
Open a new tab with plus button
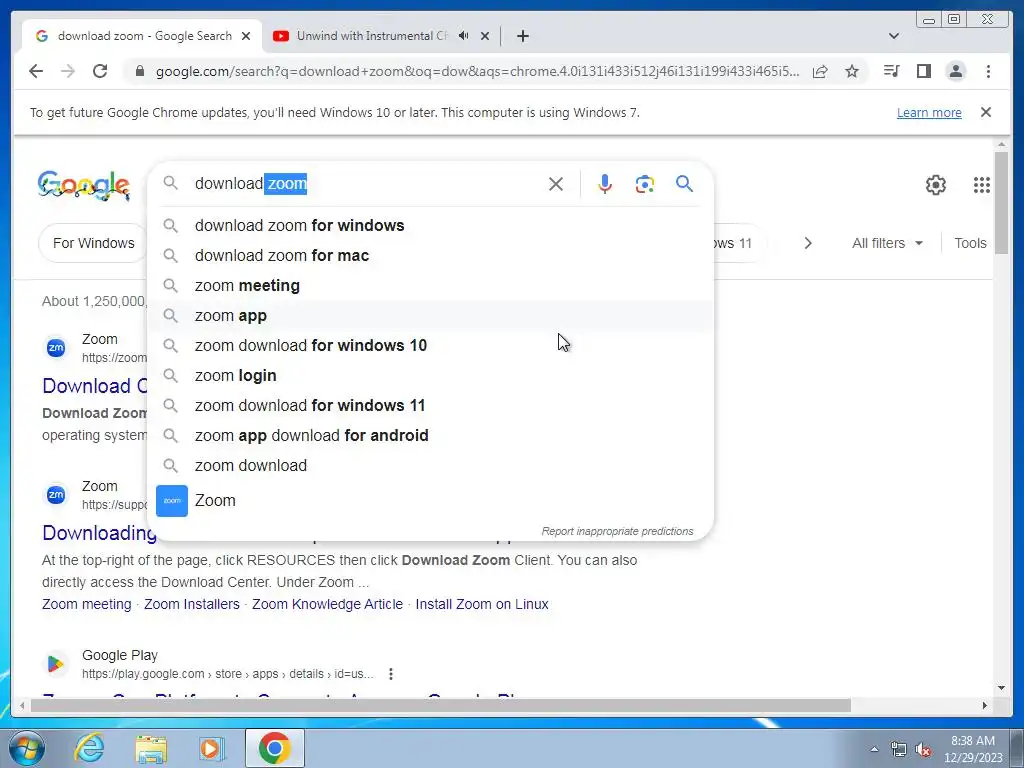pyautogui.click(x=522, y=36)
